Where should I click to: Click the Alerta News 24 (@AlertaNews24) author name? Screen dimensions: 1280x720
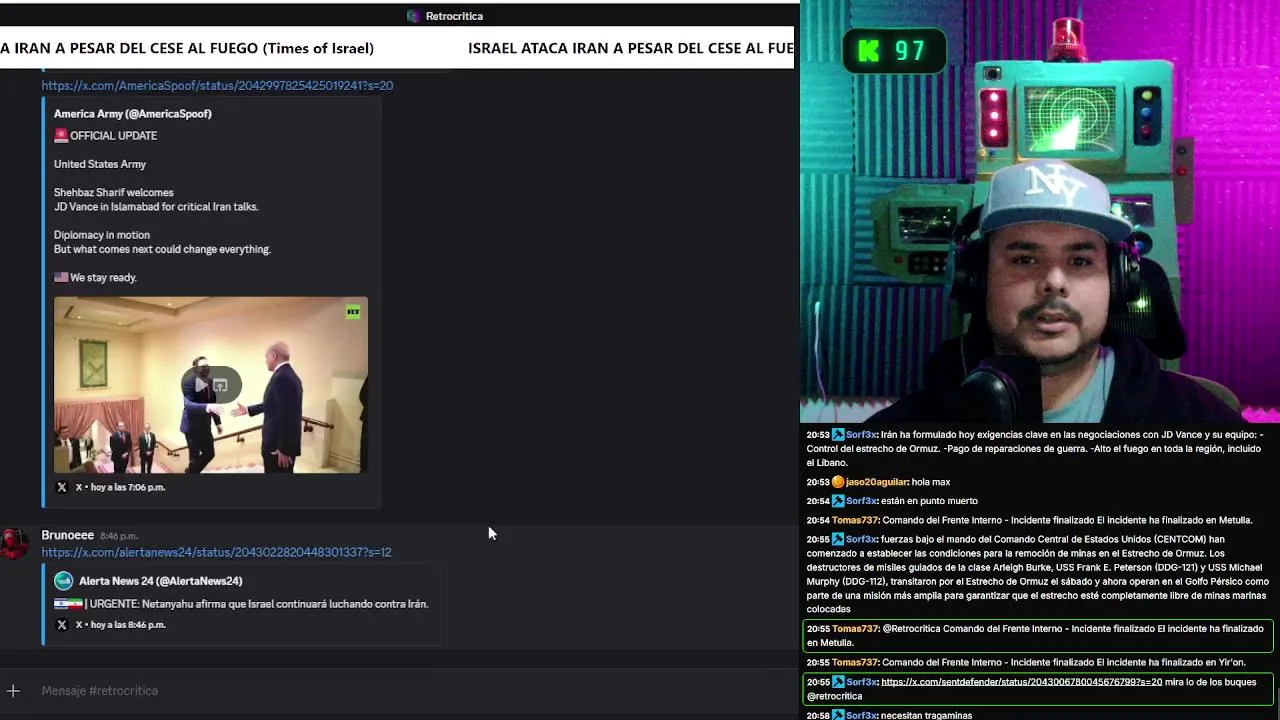160,581
